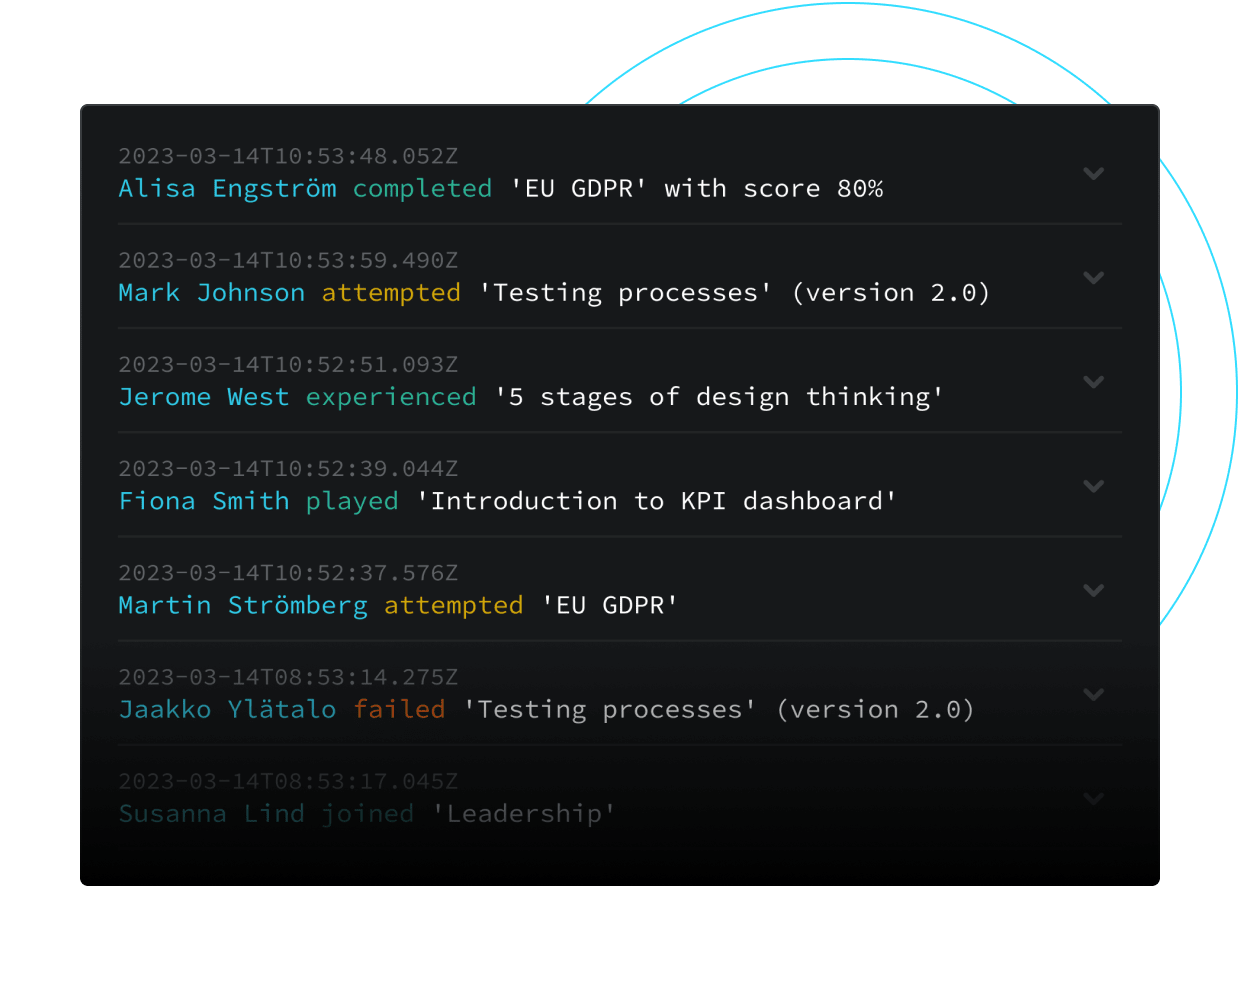Image resolution: width=1240 pixels, height=992 pixels.
Task: Click the verb 'played'
Action: (352, 501)
